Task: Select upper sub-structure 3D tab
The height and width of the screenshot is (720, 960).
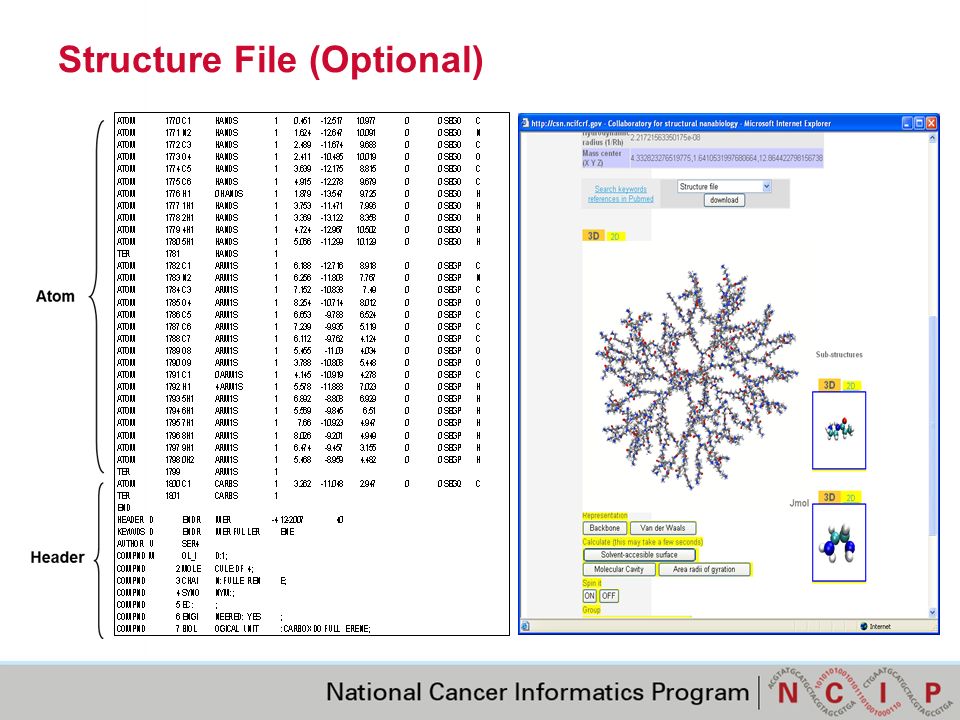Action: click(x=829, y=385)
